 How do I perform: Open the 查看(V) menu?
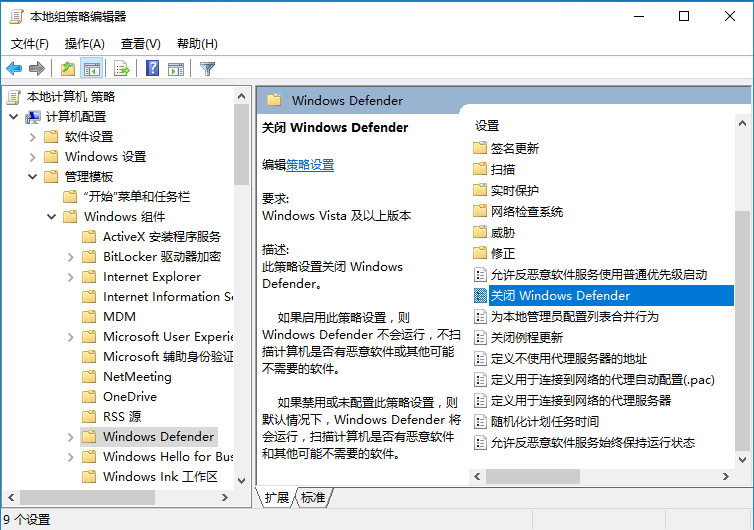[140, 44]
